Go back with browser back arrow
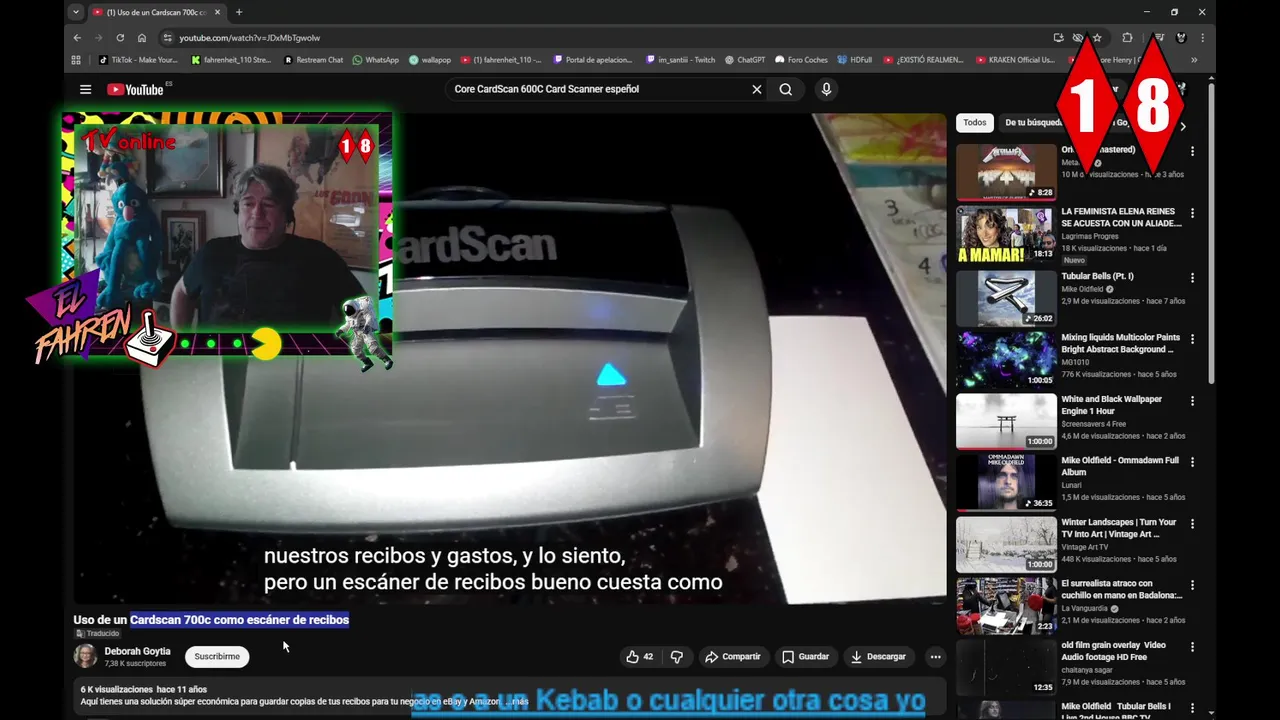The image size is (1280, 720). [77, 38]
